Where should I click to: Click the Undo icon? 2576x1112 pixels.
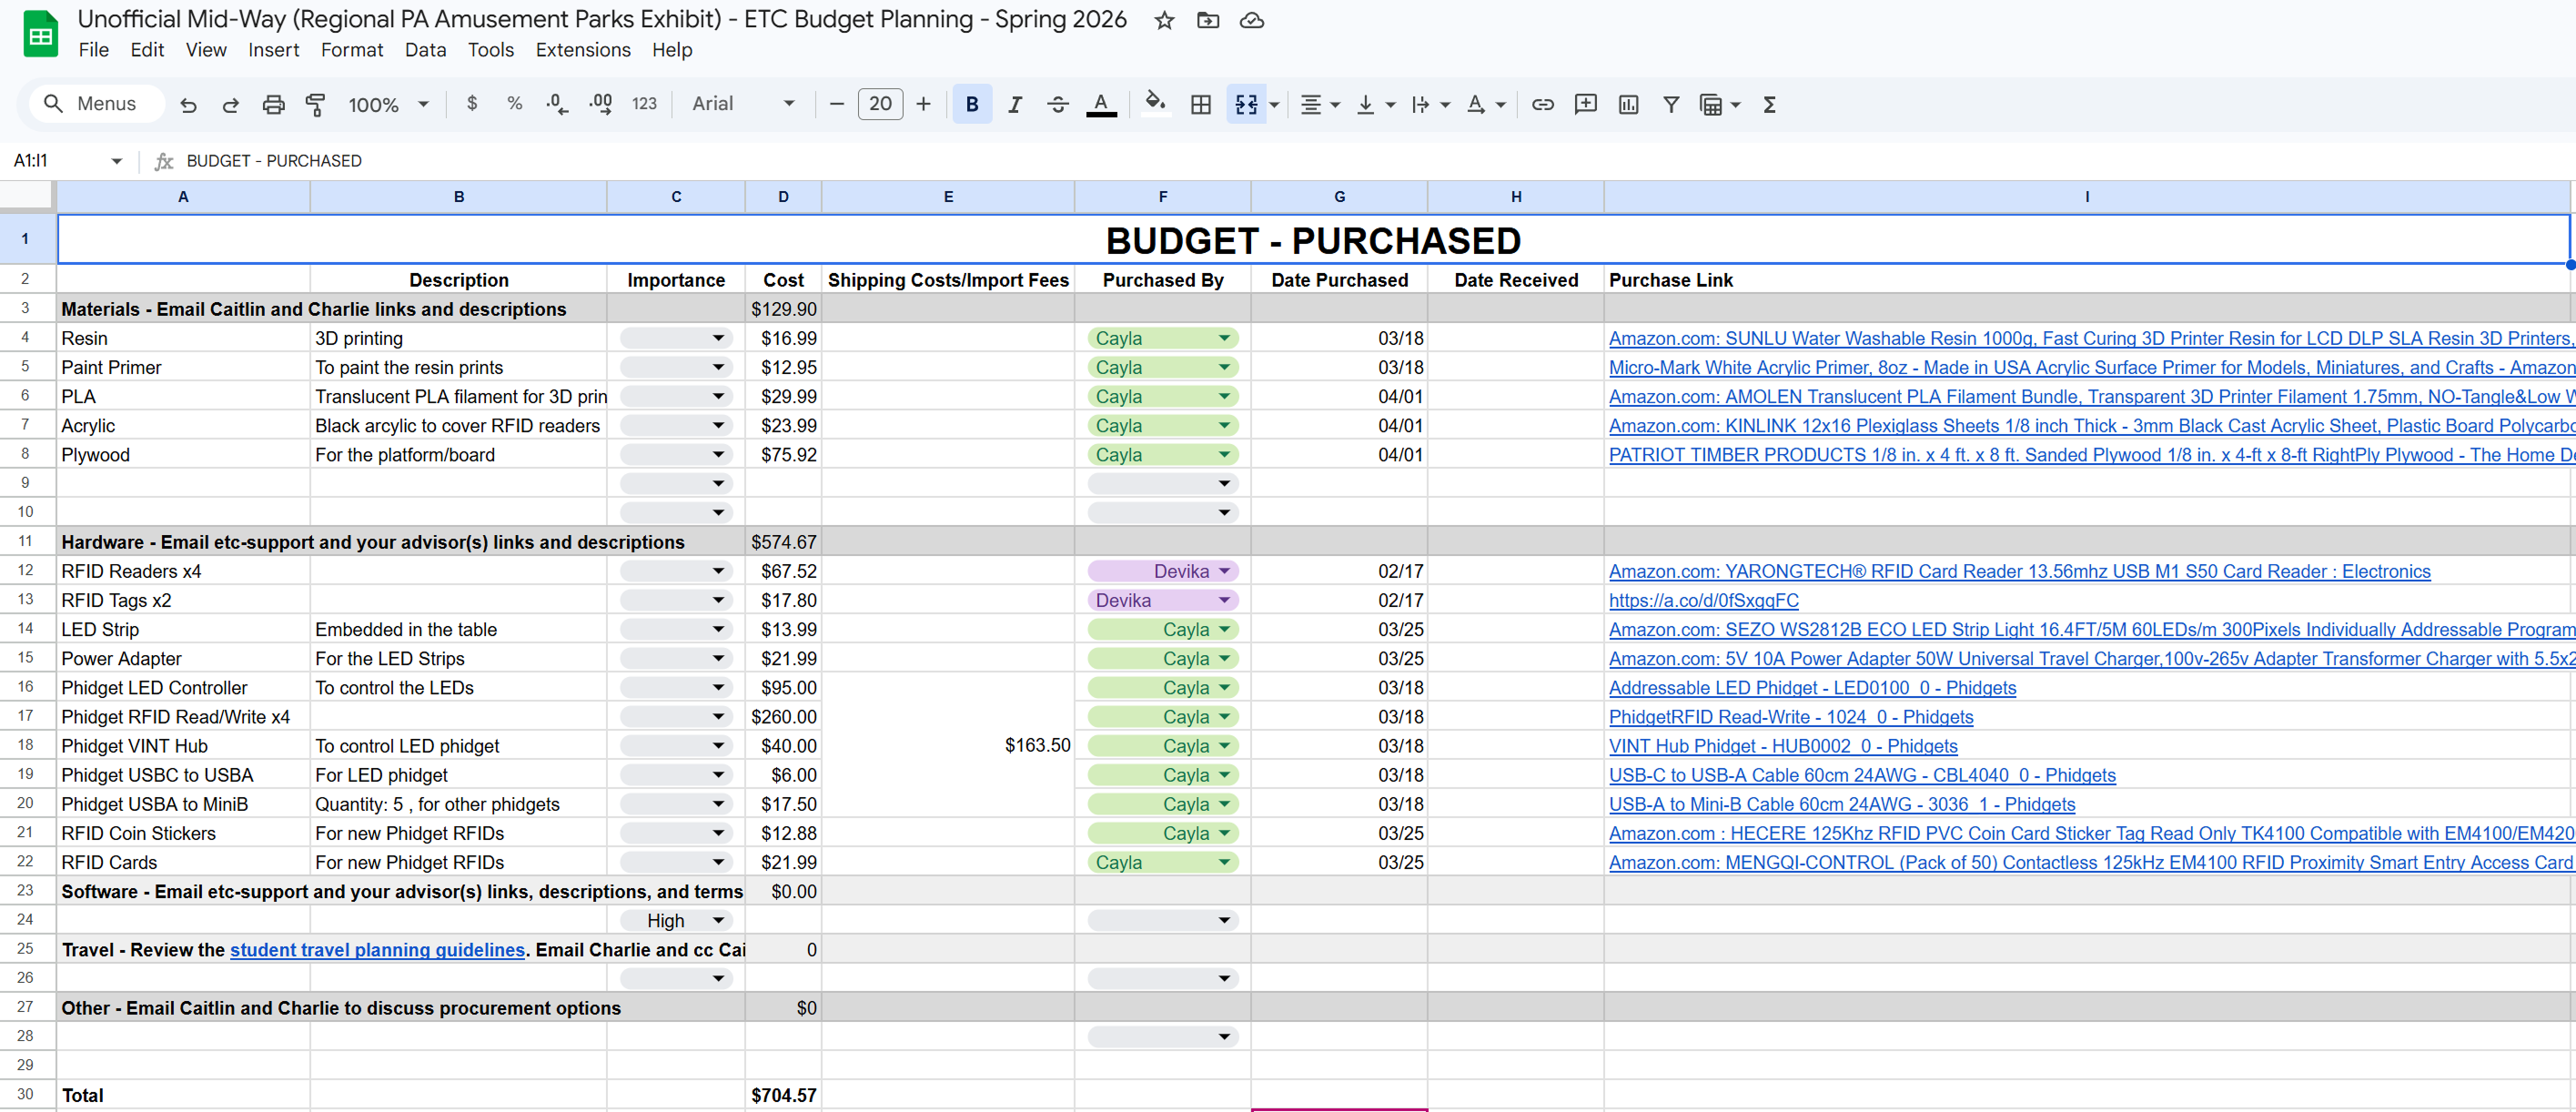(188, 104)
